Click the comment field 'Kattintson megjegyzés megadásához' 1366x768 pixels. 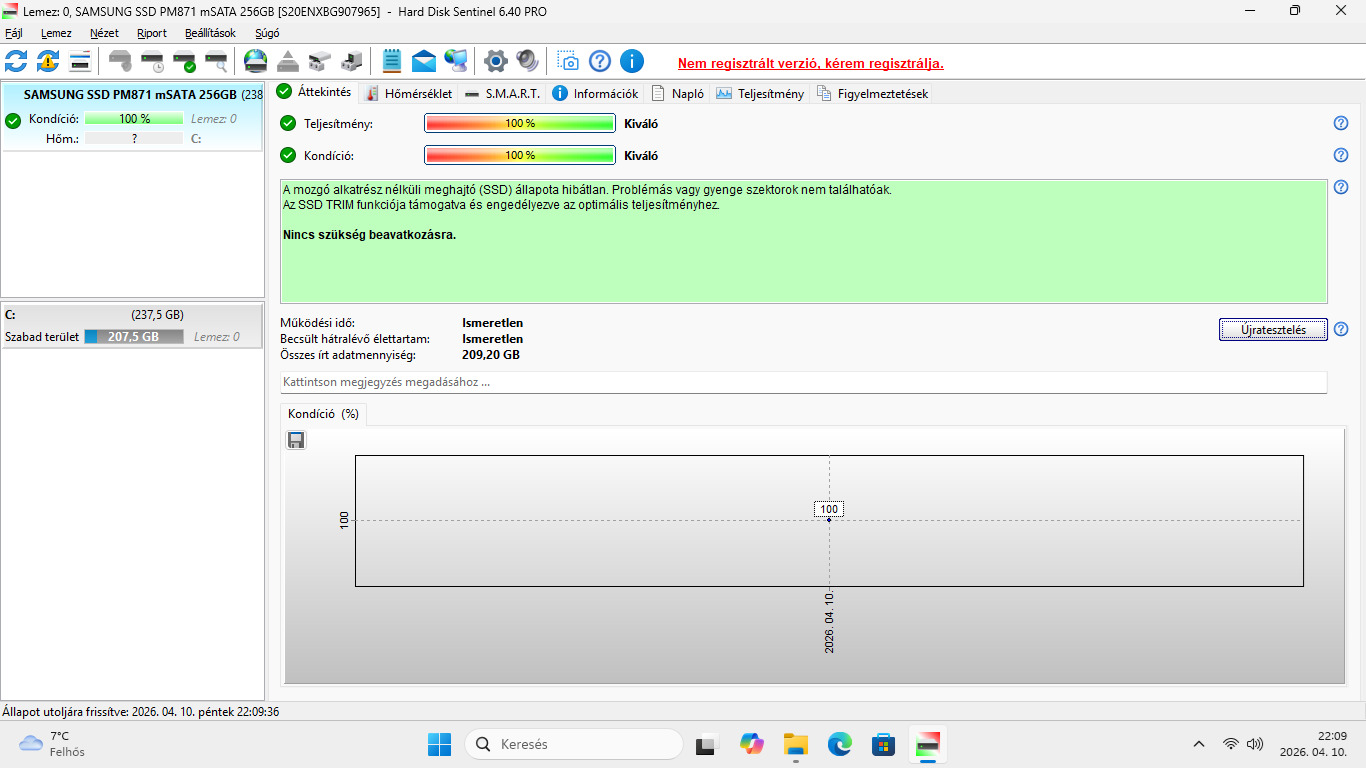[x=804, y=382]
